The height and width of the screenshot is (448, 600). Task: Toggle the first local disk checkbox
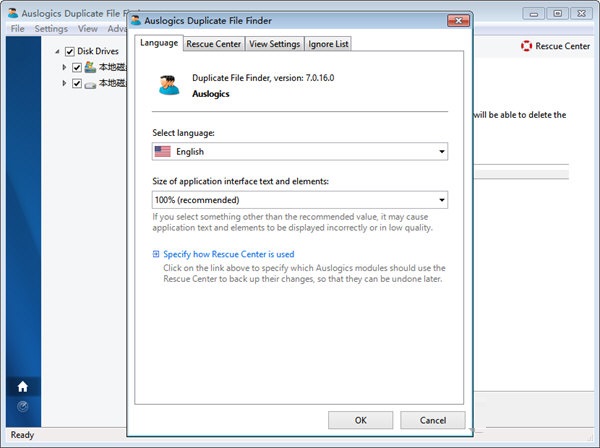click(x=77, y=68)
